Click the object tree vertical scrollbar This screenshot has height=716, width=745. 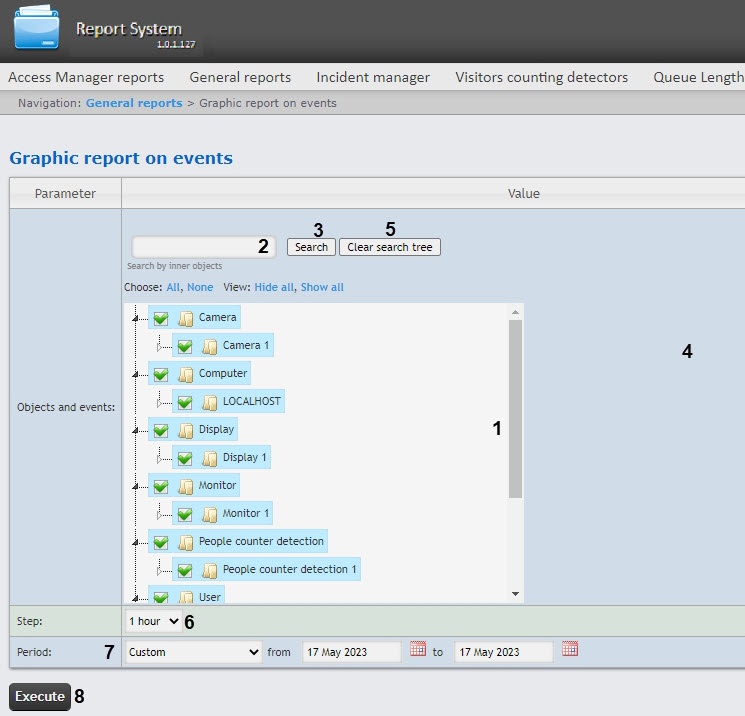pos(515,410)
